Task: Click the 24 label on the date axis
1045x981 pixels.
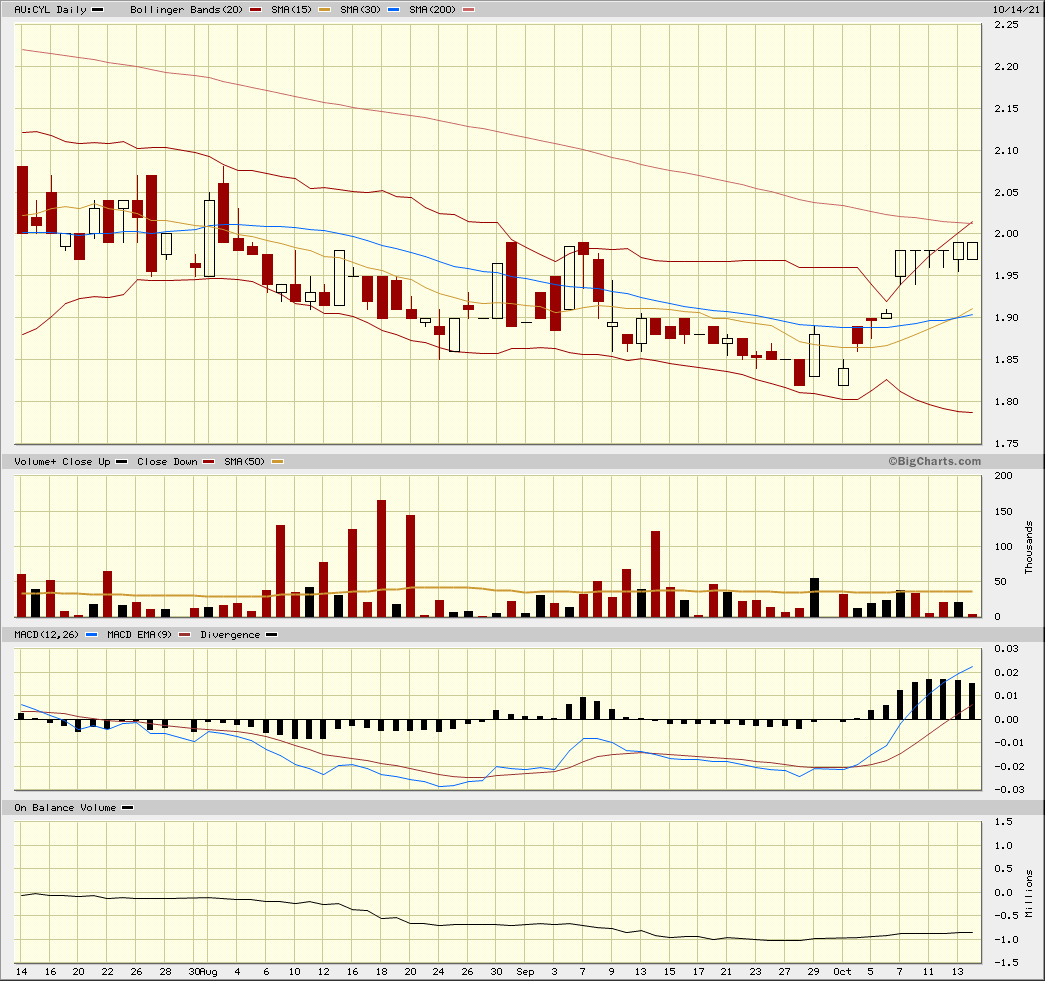Action: click(439, 972)
